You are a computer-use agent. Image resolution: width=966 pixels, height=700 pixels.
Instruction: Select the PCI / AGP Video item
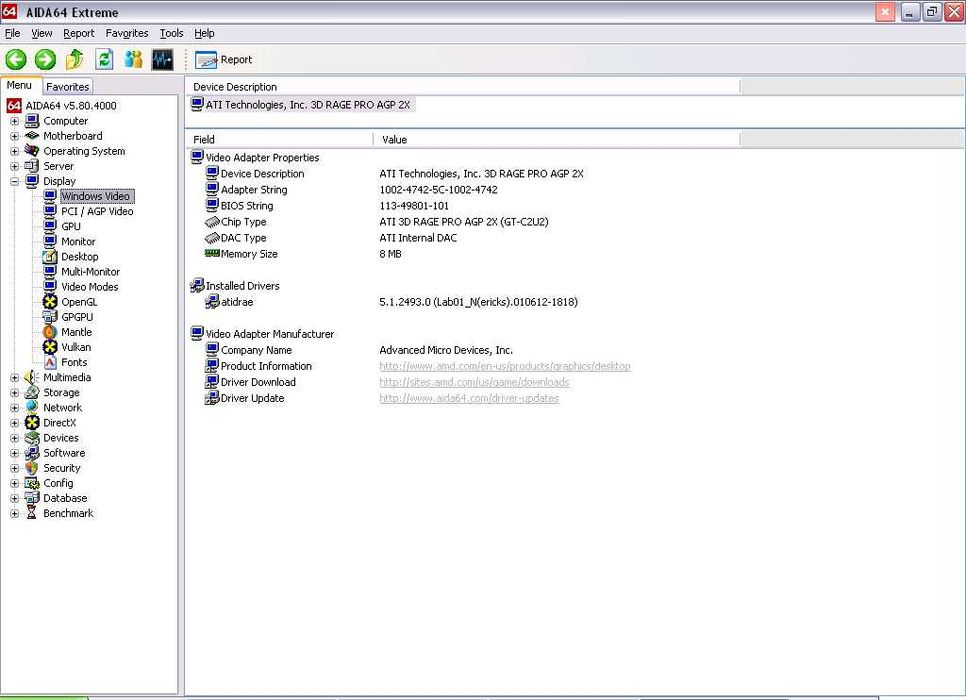tap(97, 211)
